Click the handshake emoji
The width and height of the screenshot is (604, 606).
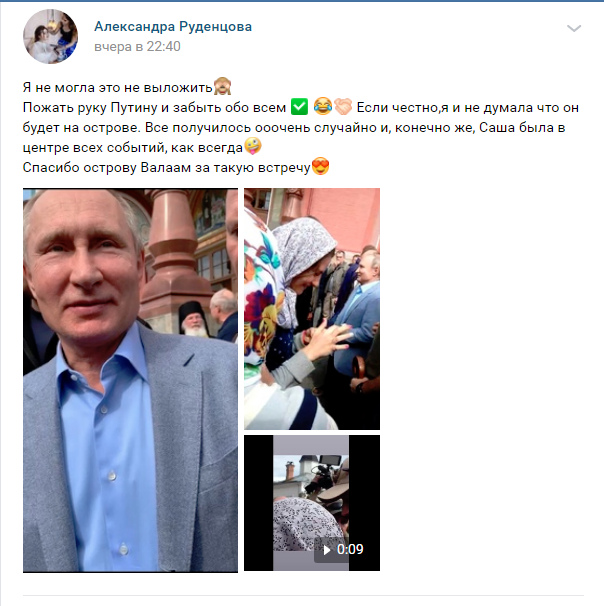(343, 107)
